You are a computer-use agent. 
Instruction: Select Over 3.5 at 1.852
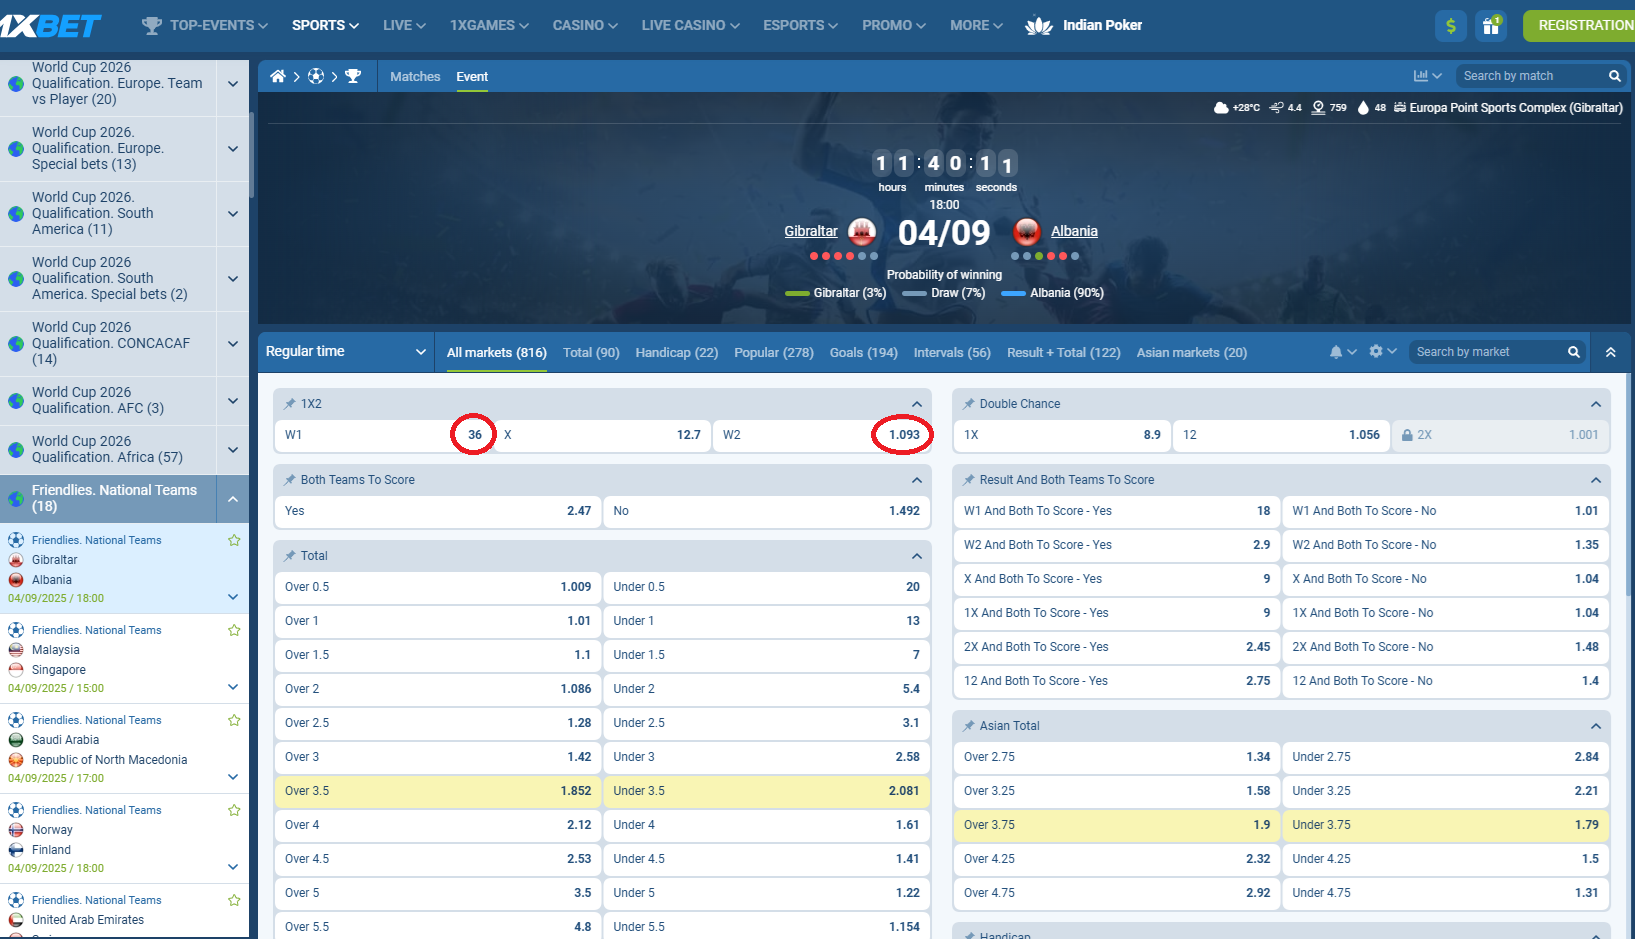pos(438,791)
